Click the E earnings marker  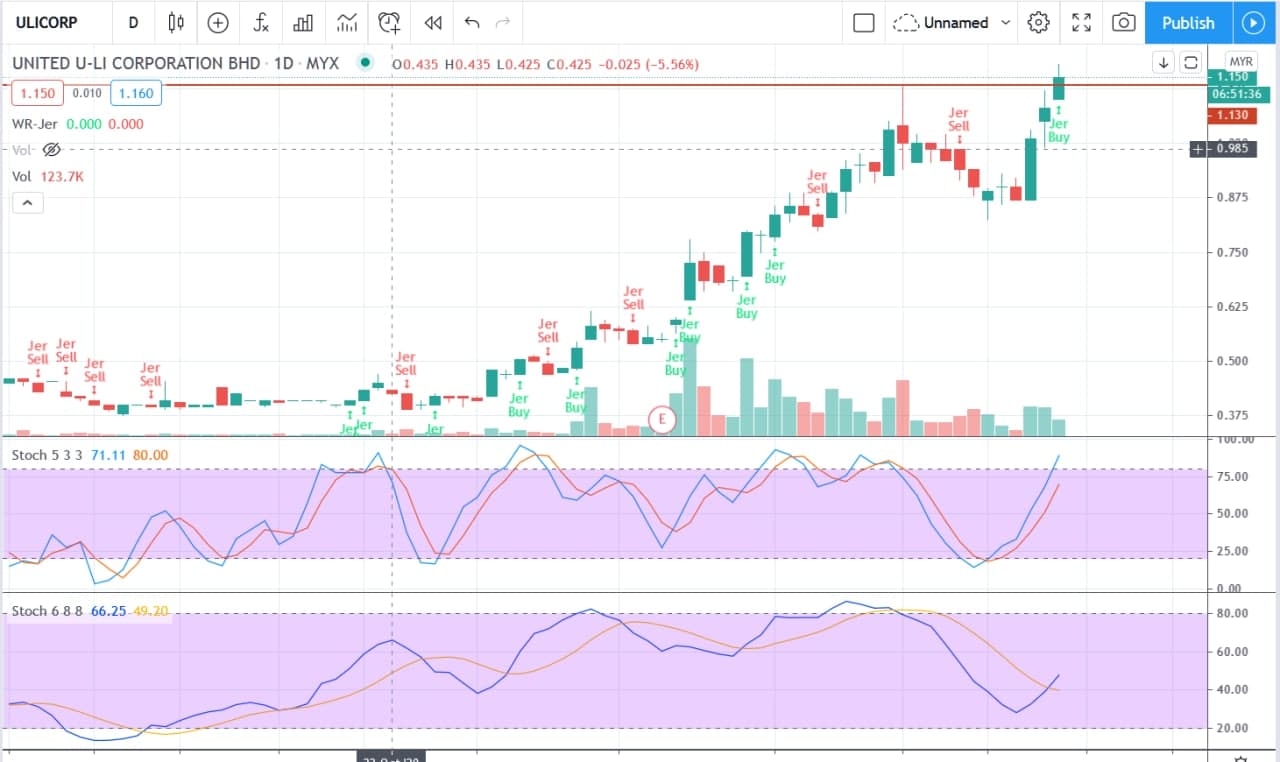point(662,419)
